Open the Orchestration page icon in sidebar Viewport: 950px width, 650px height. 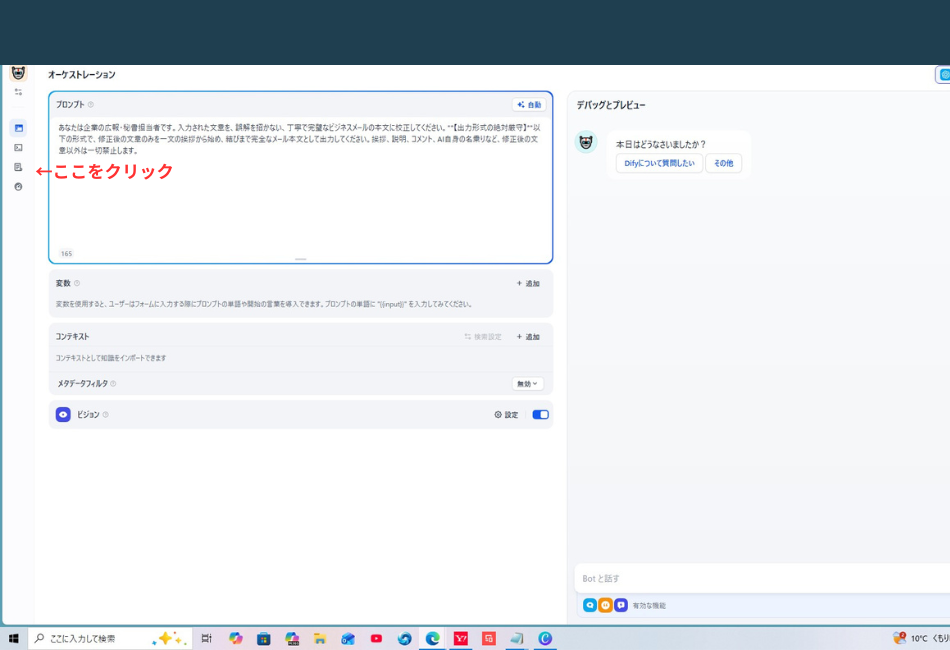pyautogui.click(x=18, y=128)
